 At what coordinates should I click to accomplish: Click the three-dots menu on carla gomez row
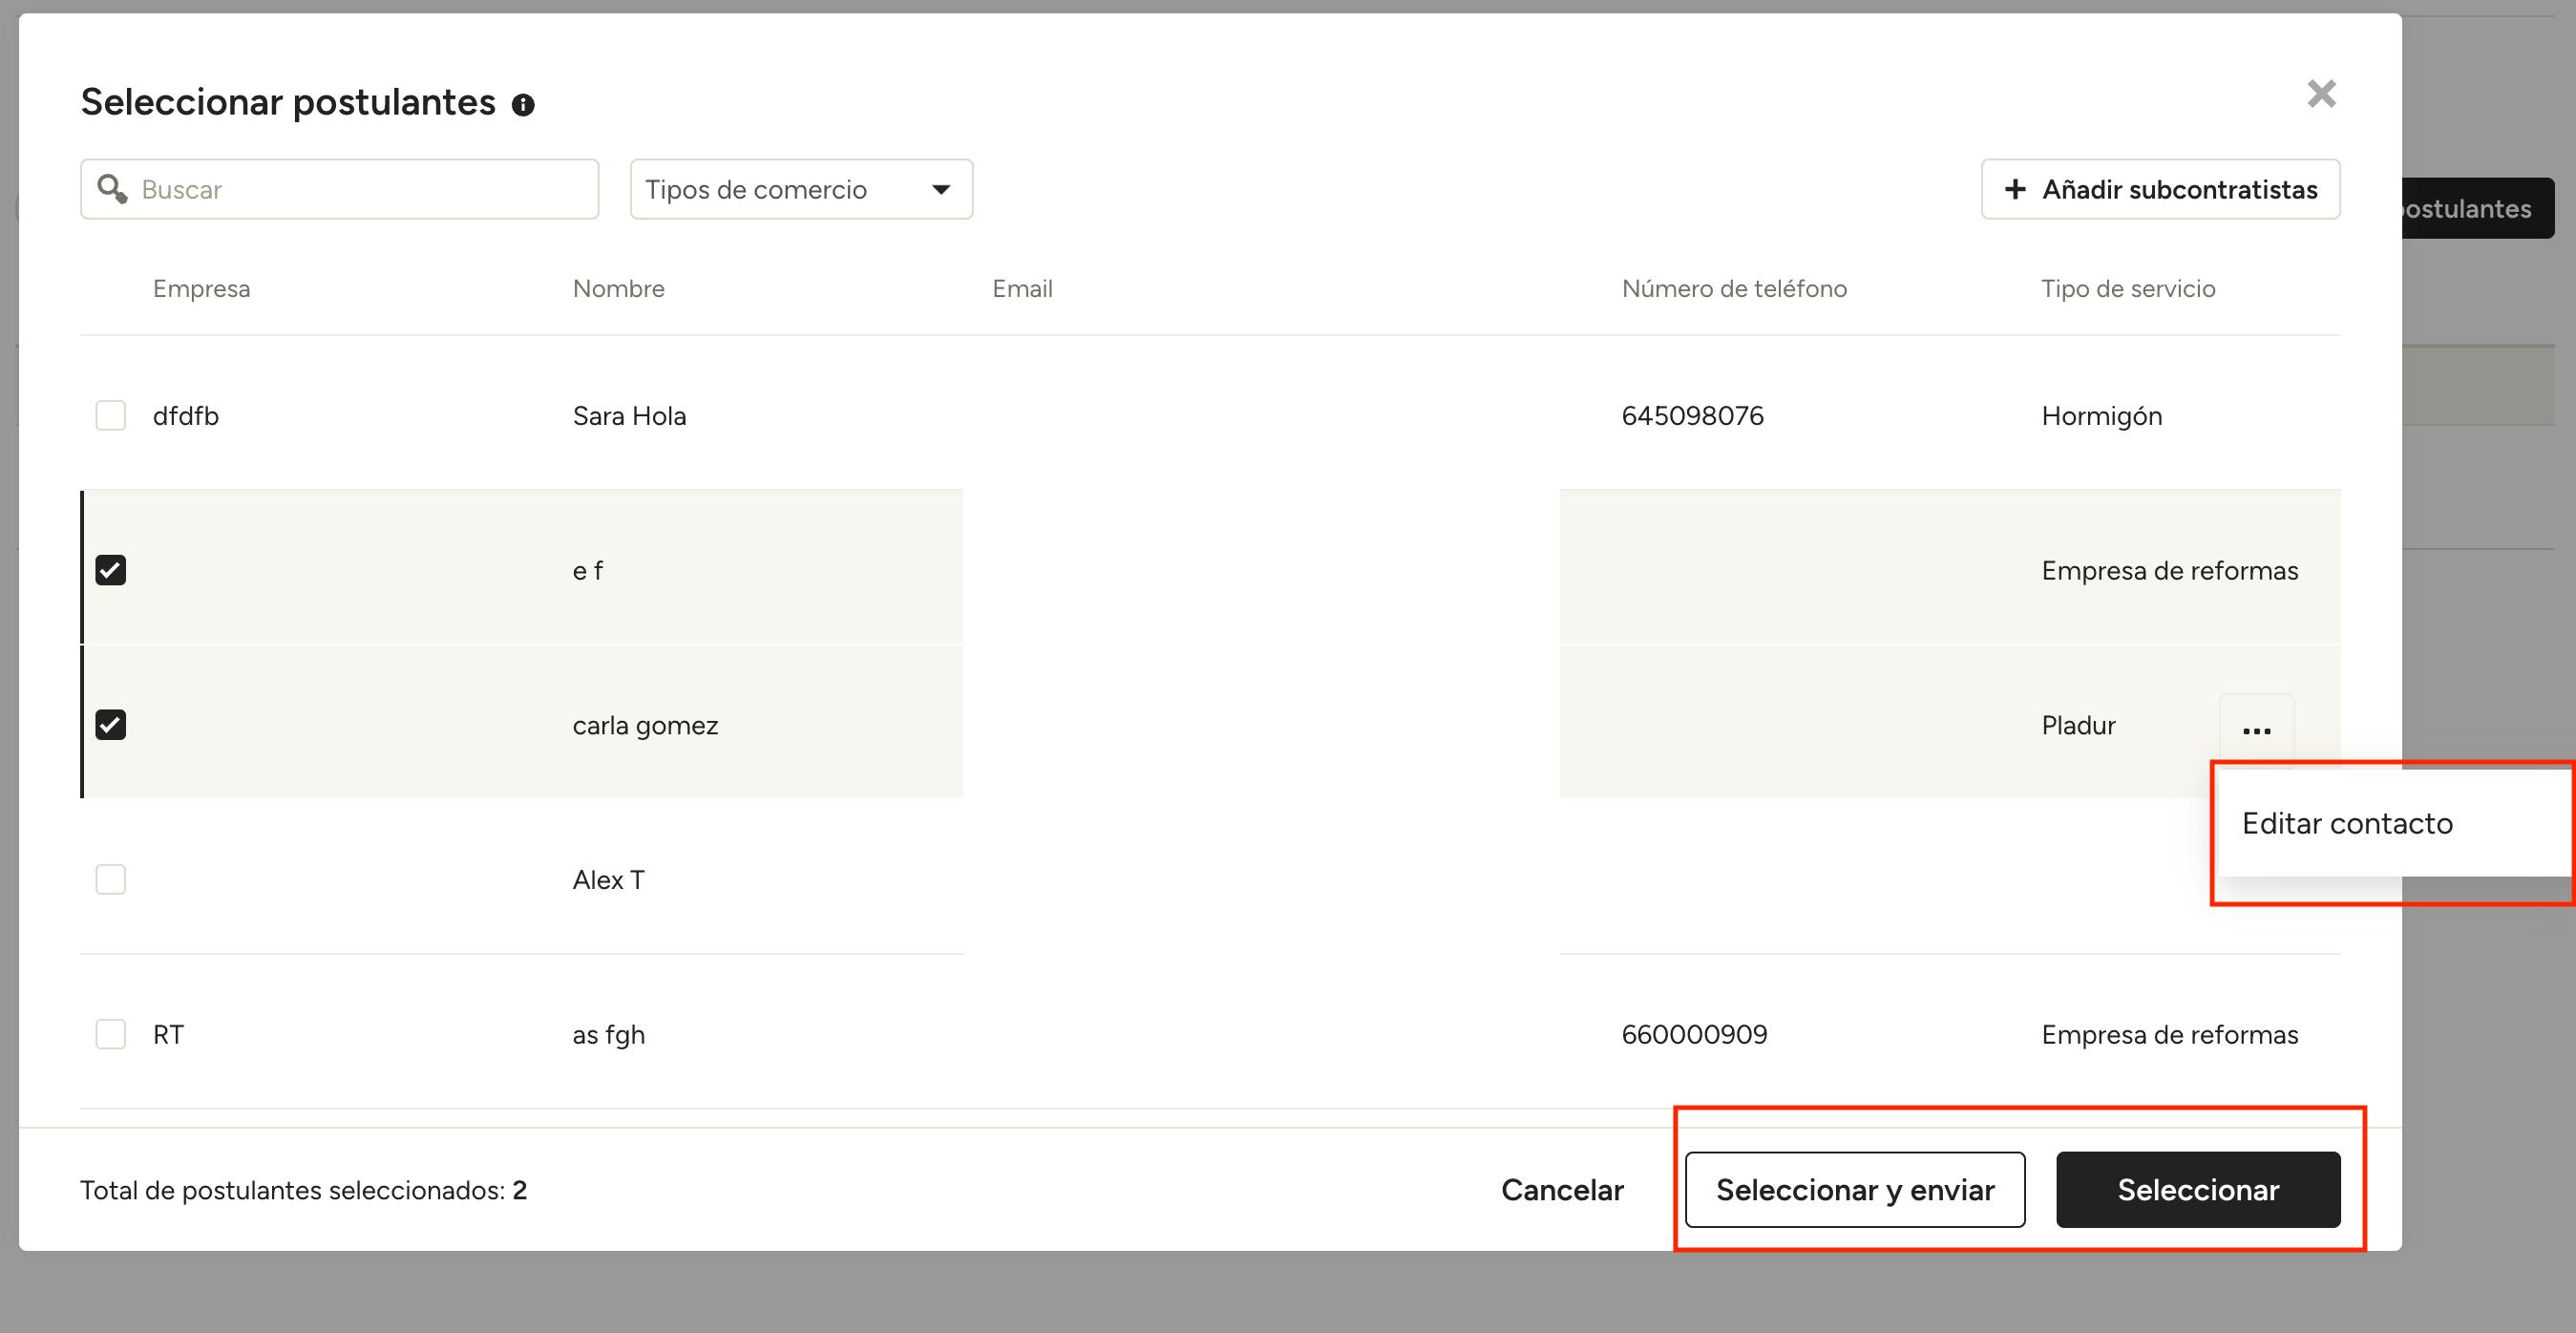pos(2256,730)
